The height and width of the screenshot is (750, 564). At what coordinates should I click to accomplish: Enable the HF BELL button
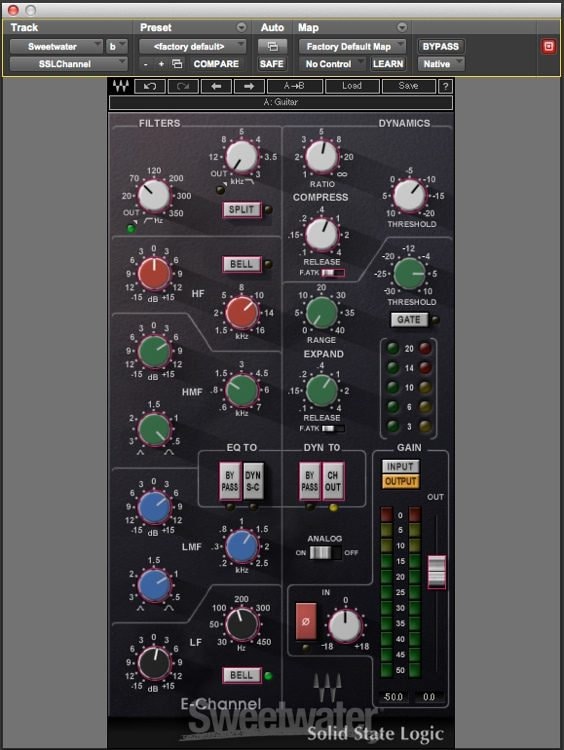point(242,264)
